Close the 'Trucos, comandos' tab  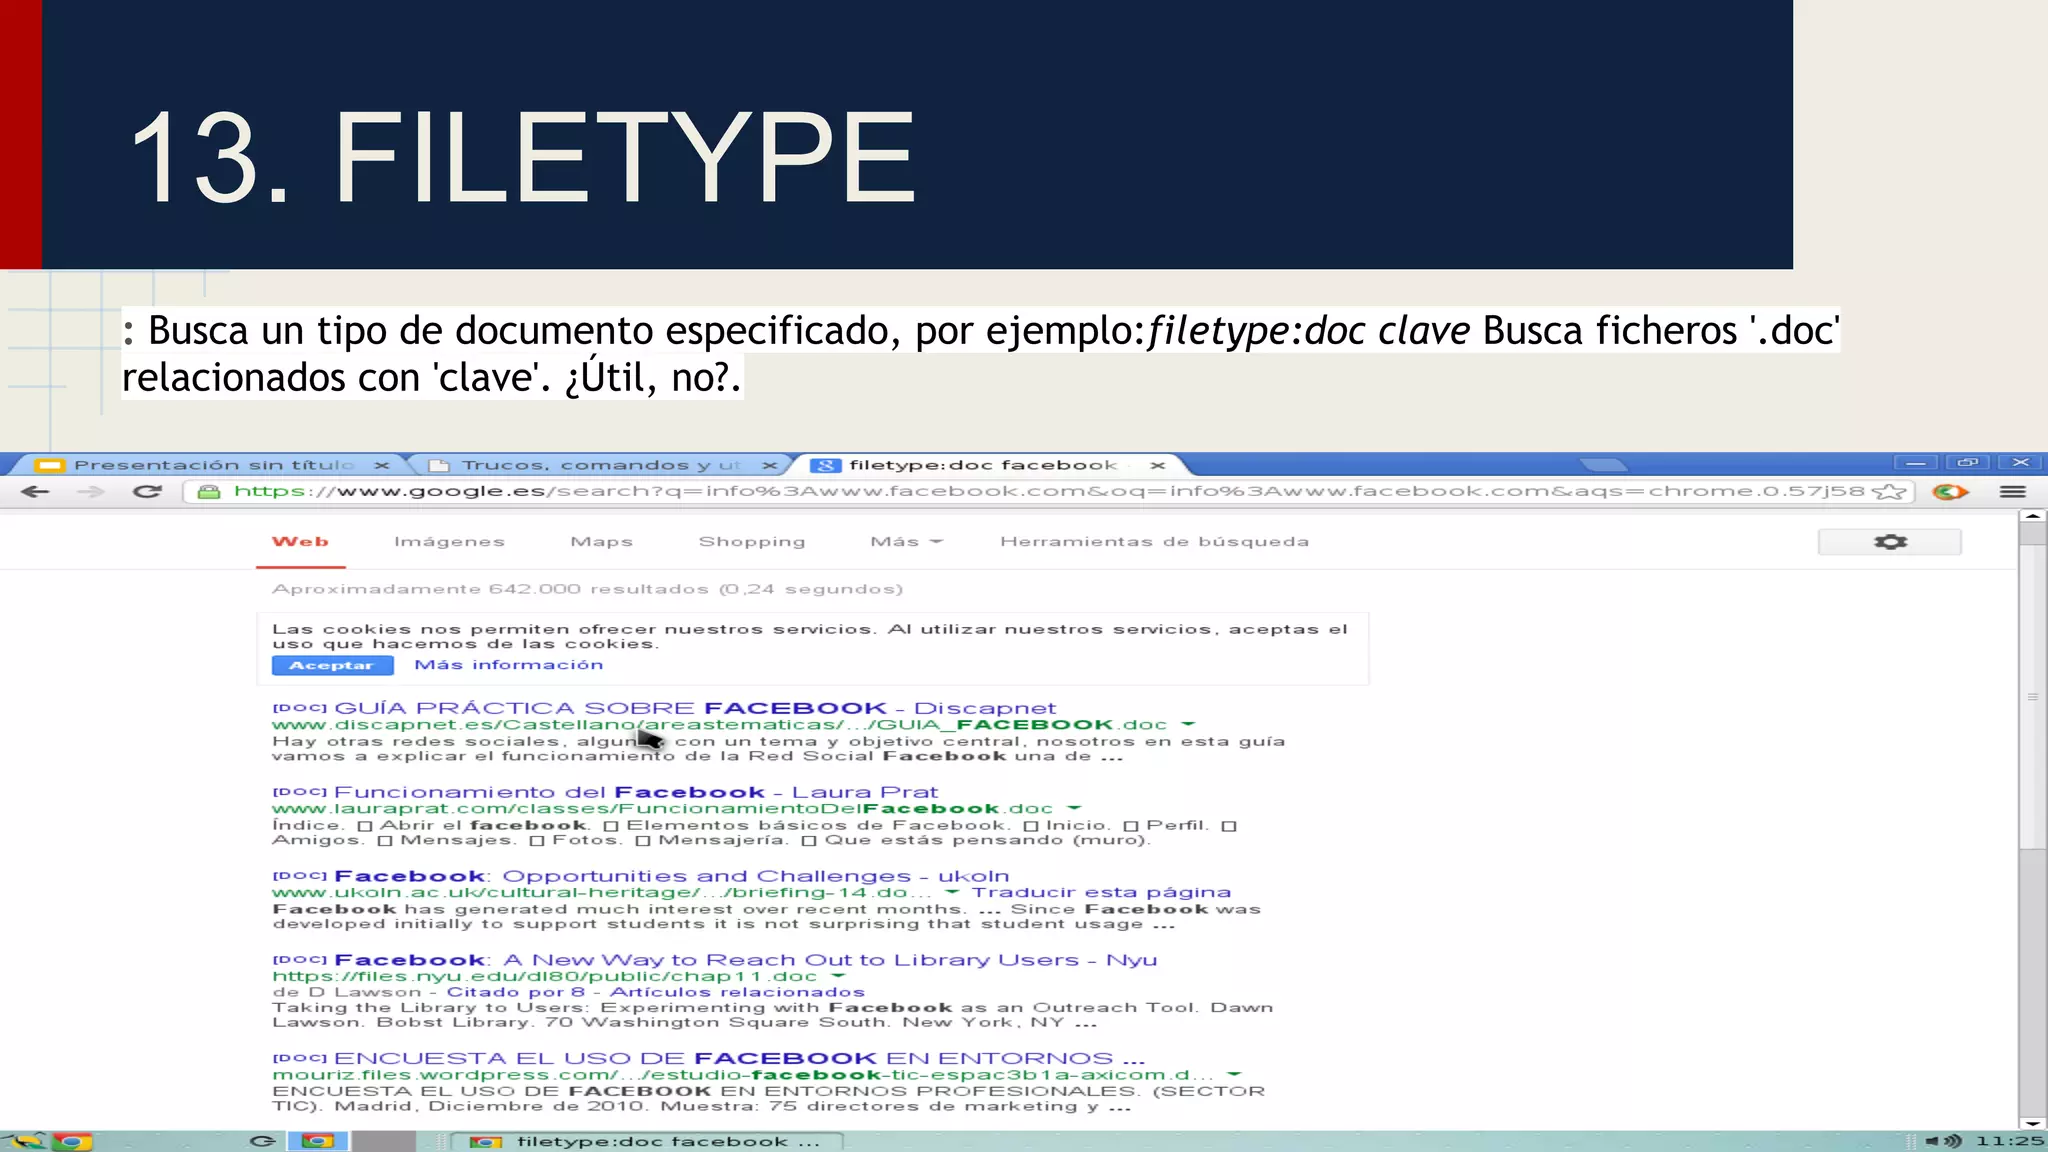coord(769,465)
